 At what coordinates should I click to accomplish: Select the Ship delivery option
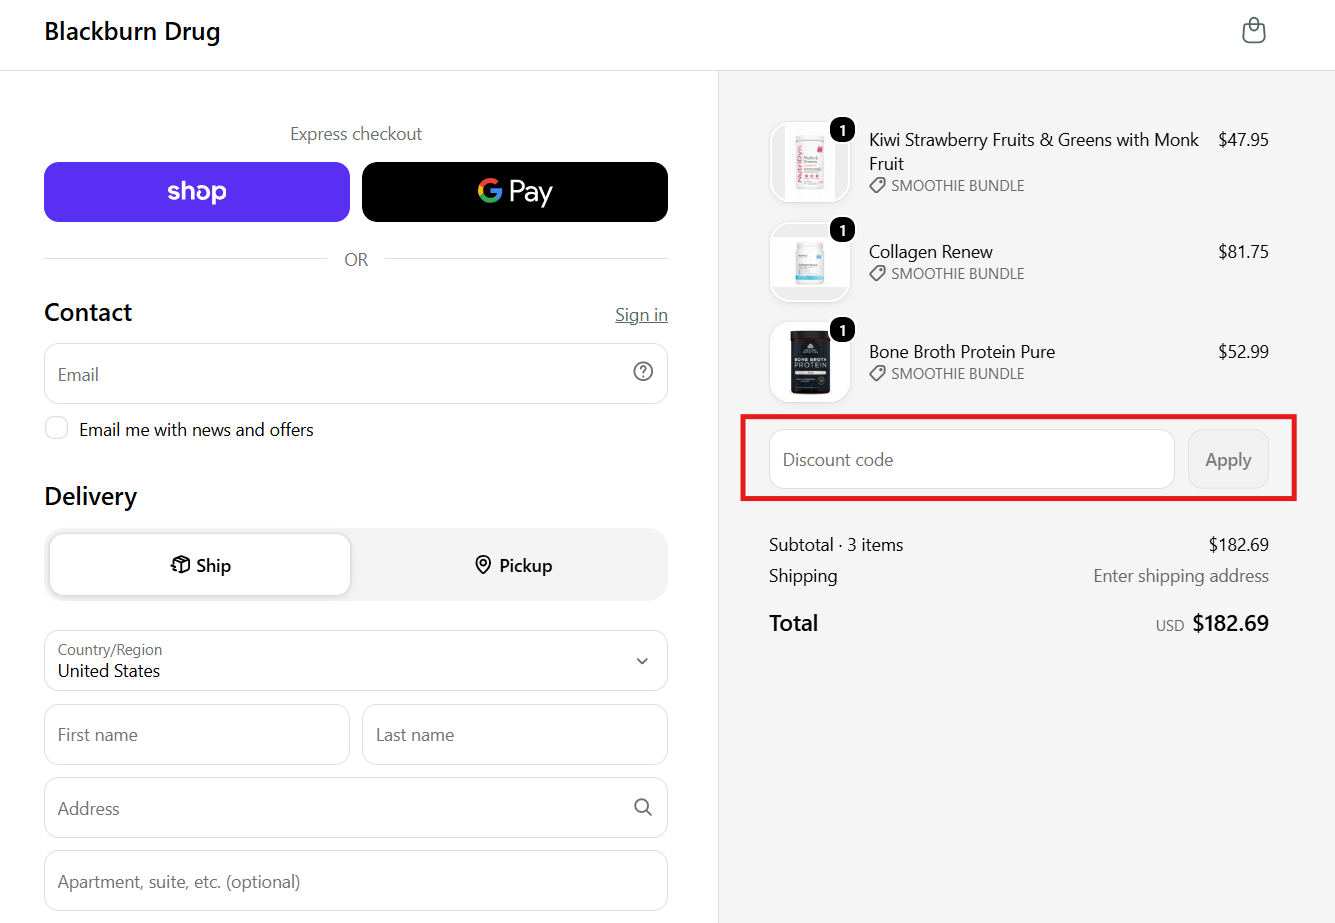point(200,565)
